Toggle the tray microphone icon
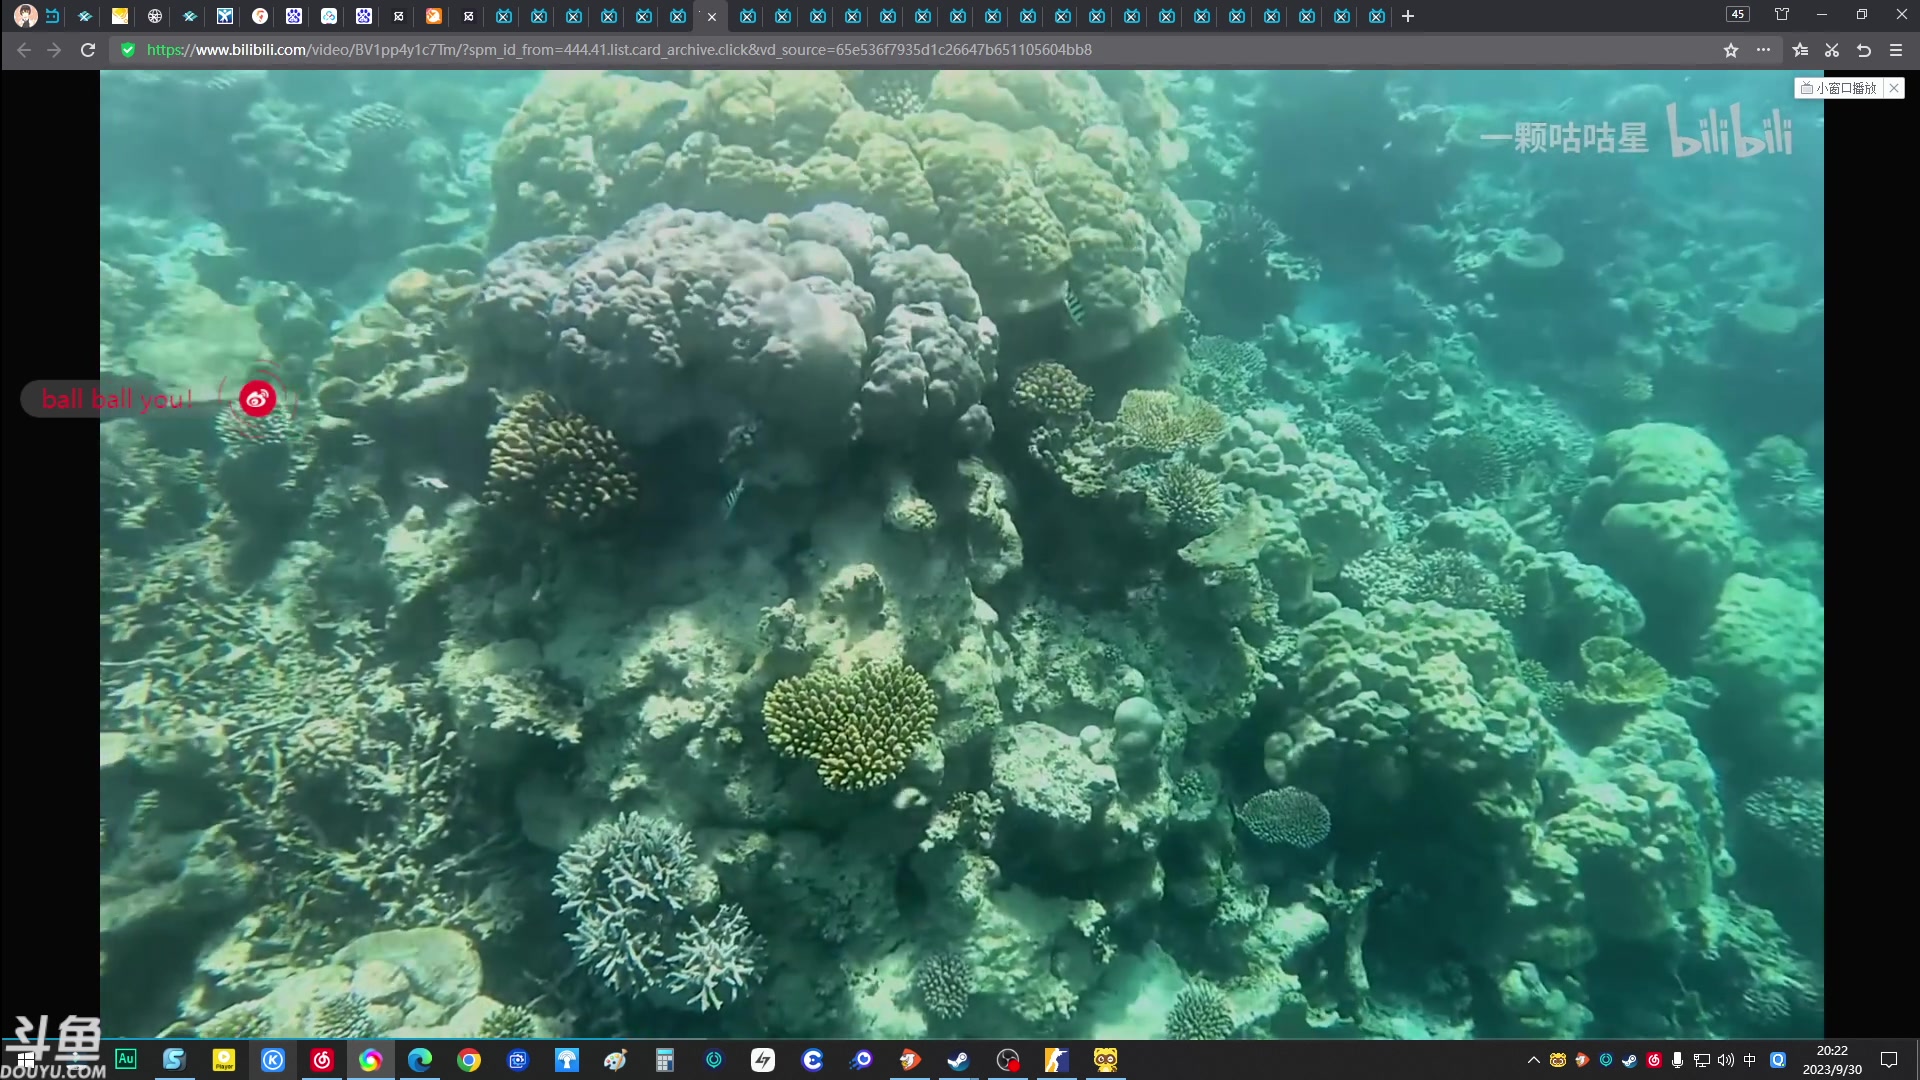 tap(1678, 1060)
